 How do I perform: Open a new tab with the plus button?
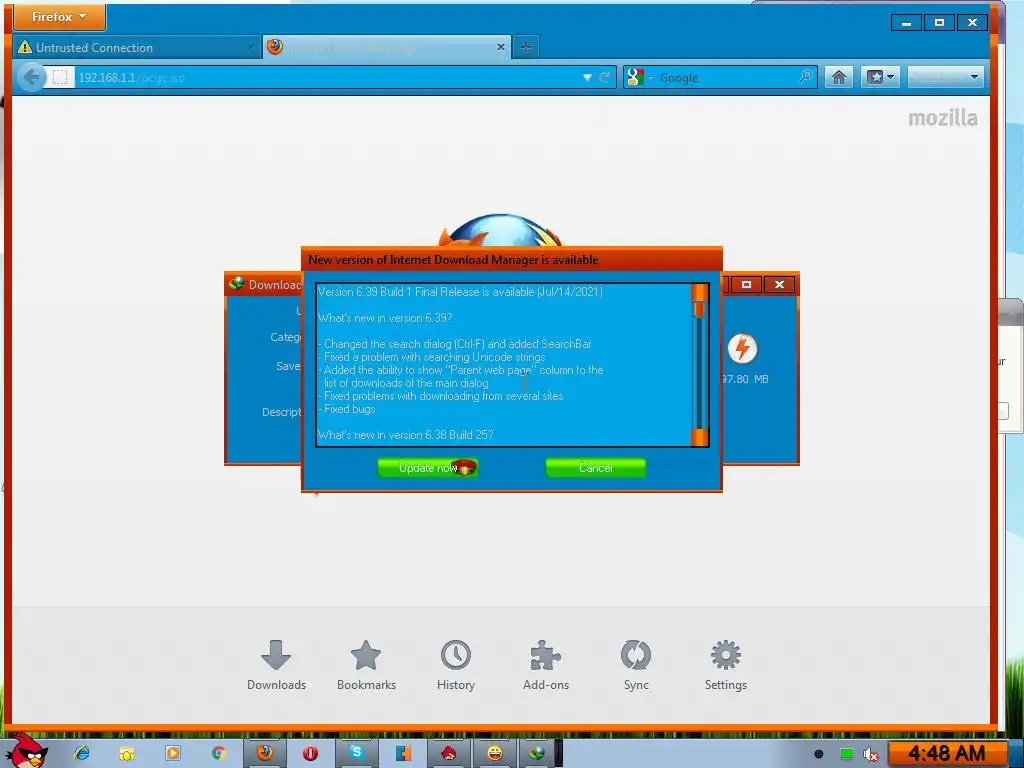[x=526, y=47]
